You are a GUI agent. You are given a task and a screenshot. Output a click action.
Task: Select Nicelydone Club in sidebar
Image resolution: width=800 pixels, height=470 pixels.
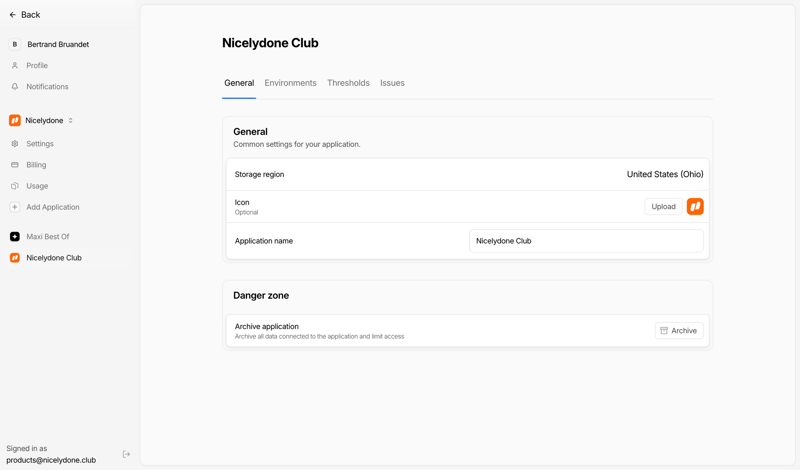pyautogui.click(x=54, y=258)
